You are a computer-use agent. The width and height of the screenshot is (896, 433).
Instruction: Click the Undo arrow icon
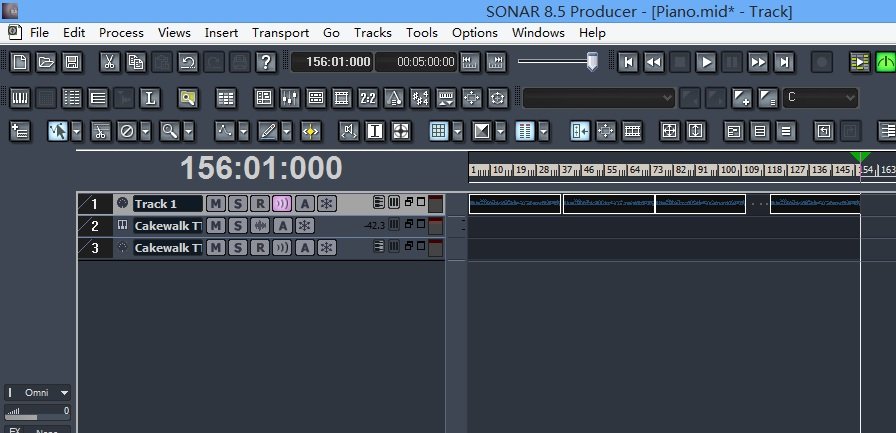(187, 62)
